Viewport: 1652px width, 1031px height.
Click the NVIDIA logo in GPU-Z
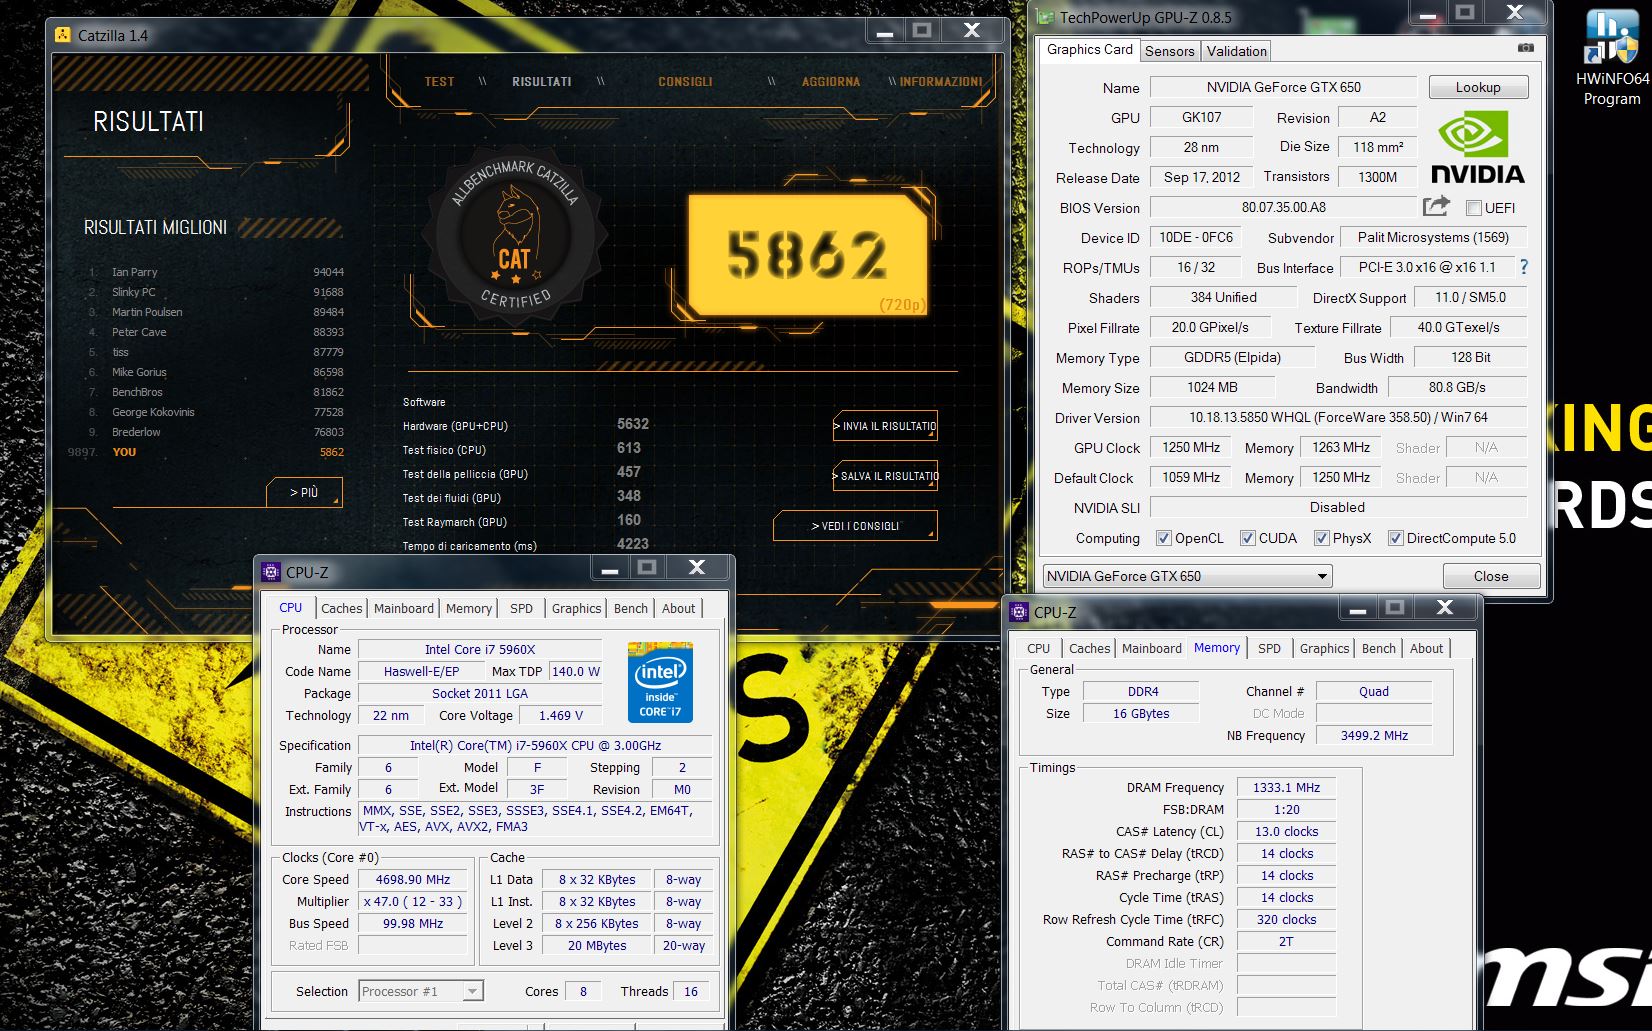[x=1477, y=148]
